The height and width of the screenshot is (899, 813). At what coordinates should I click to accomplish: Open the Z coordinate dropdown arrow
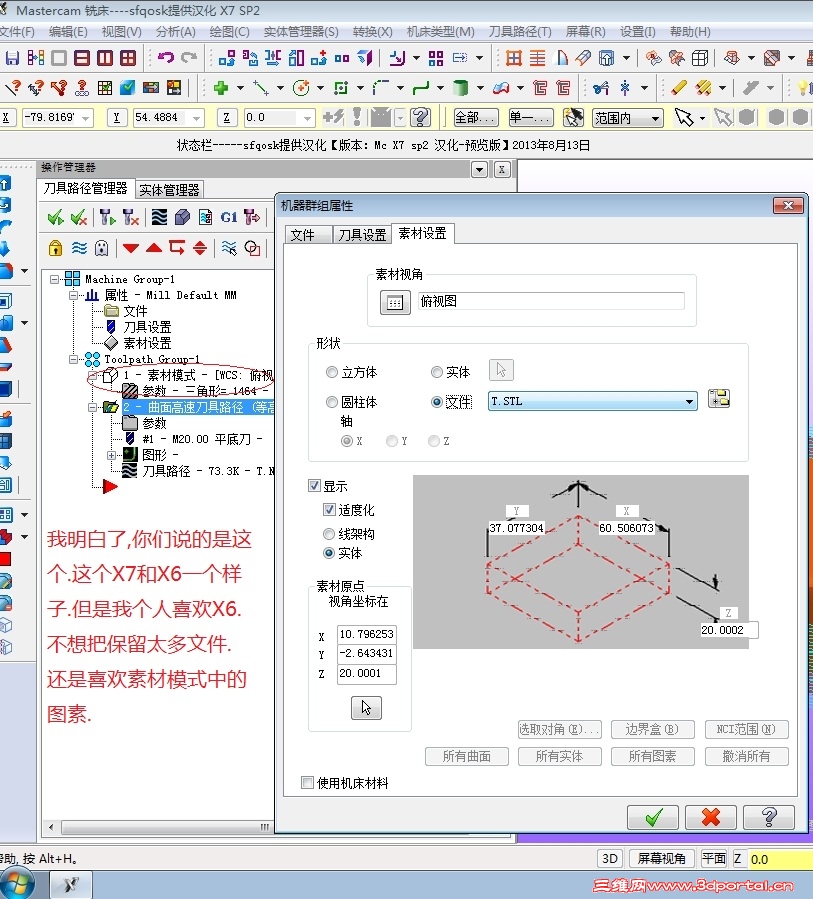308,118
